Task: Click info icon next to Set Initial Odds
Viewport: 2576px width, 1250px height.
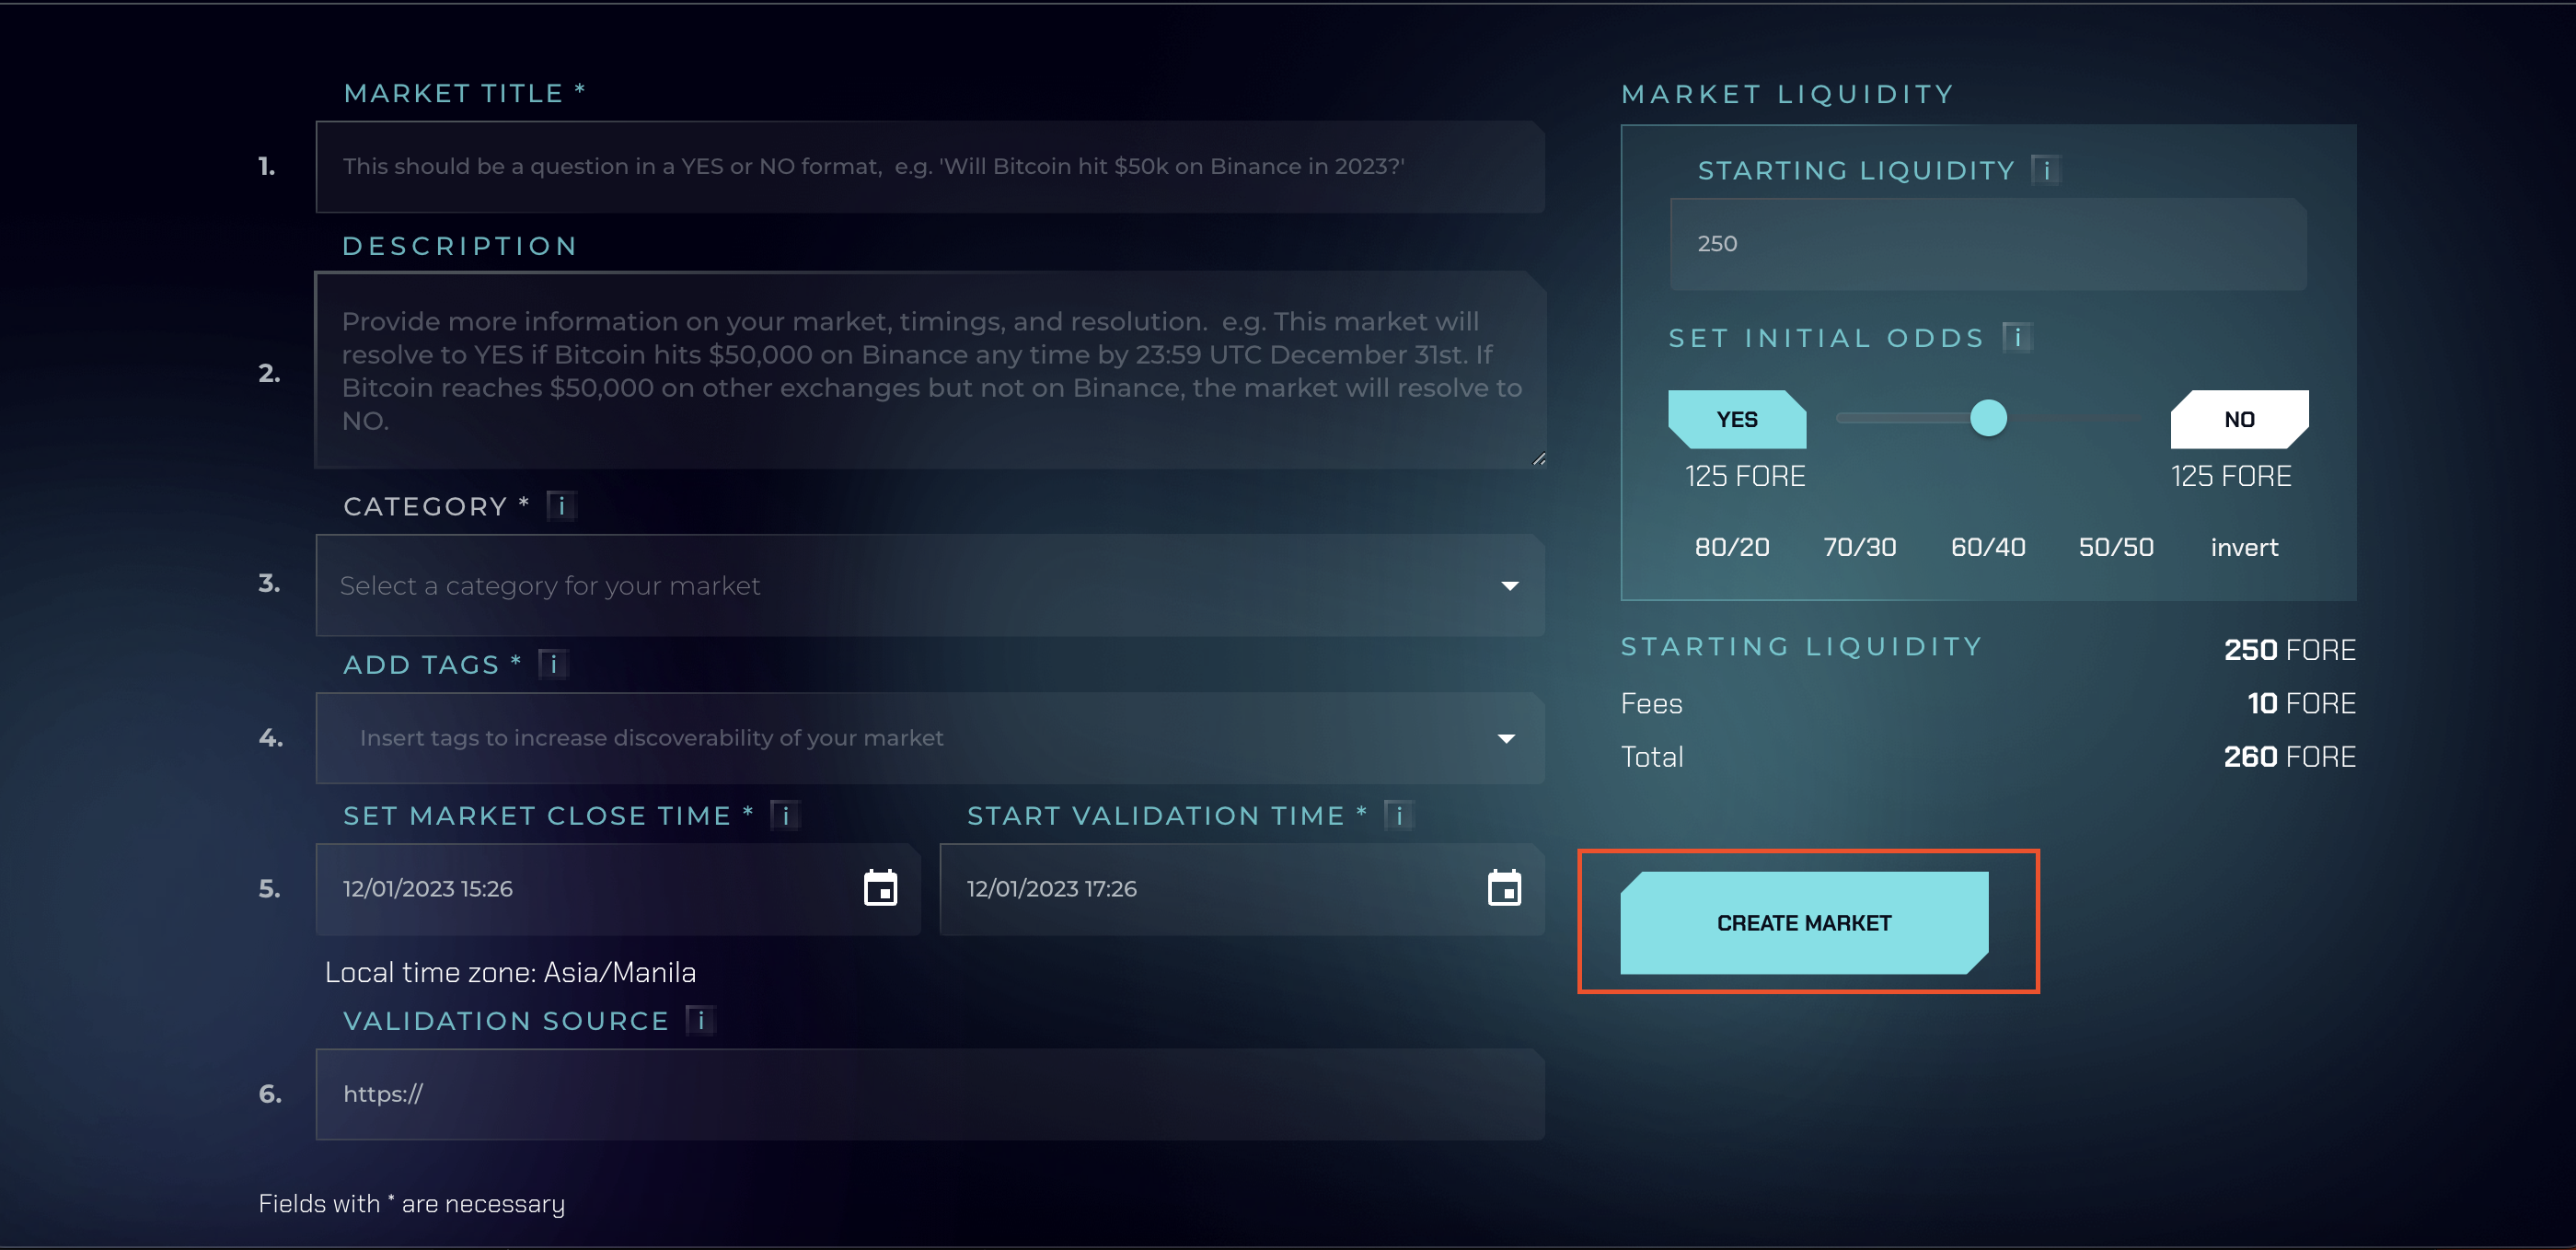Action: click(2017, 338)
